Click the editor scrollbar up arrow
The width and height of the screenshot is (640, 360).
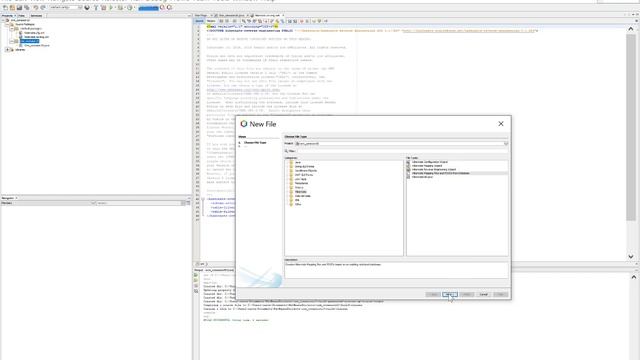[x=631, y=29]
